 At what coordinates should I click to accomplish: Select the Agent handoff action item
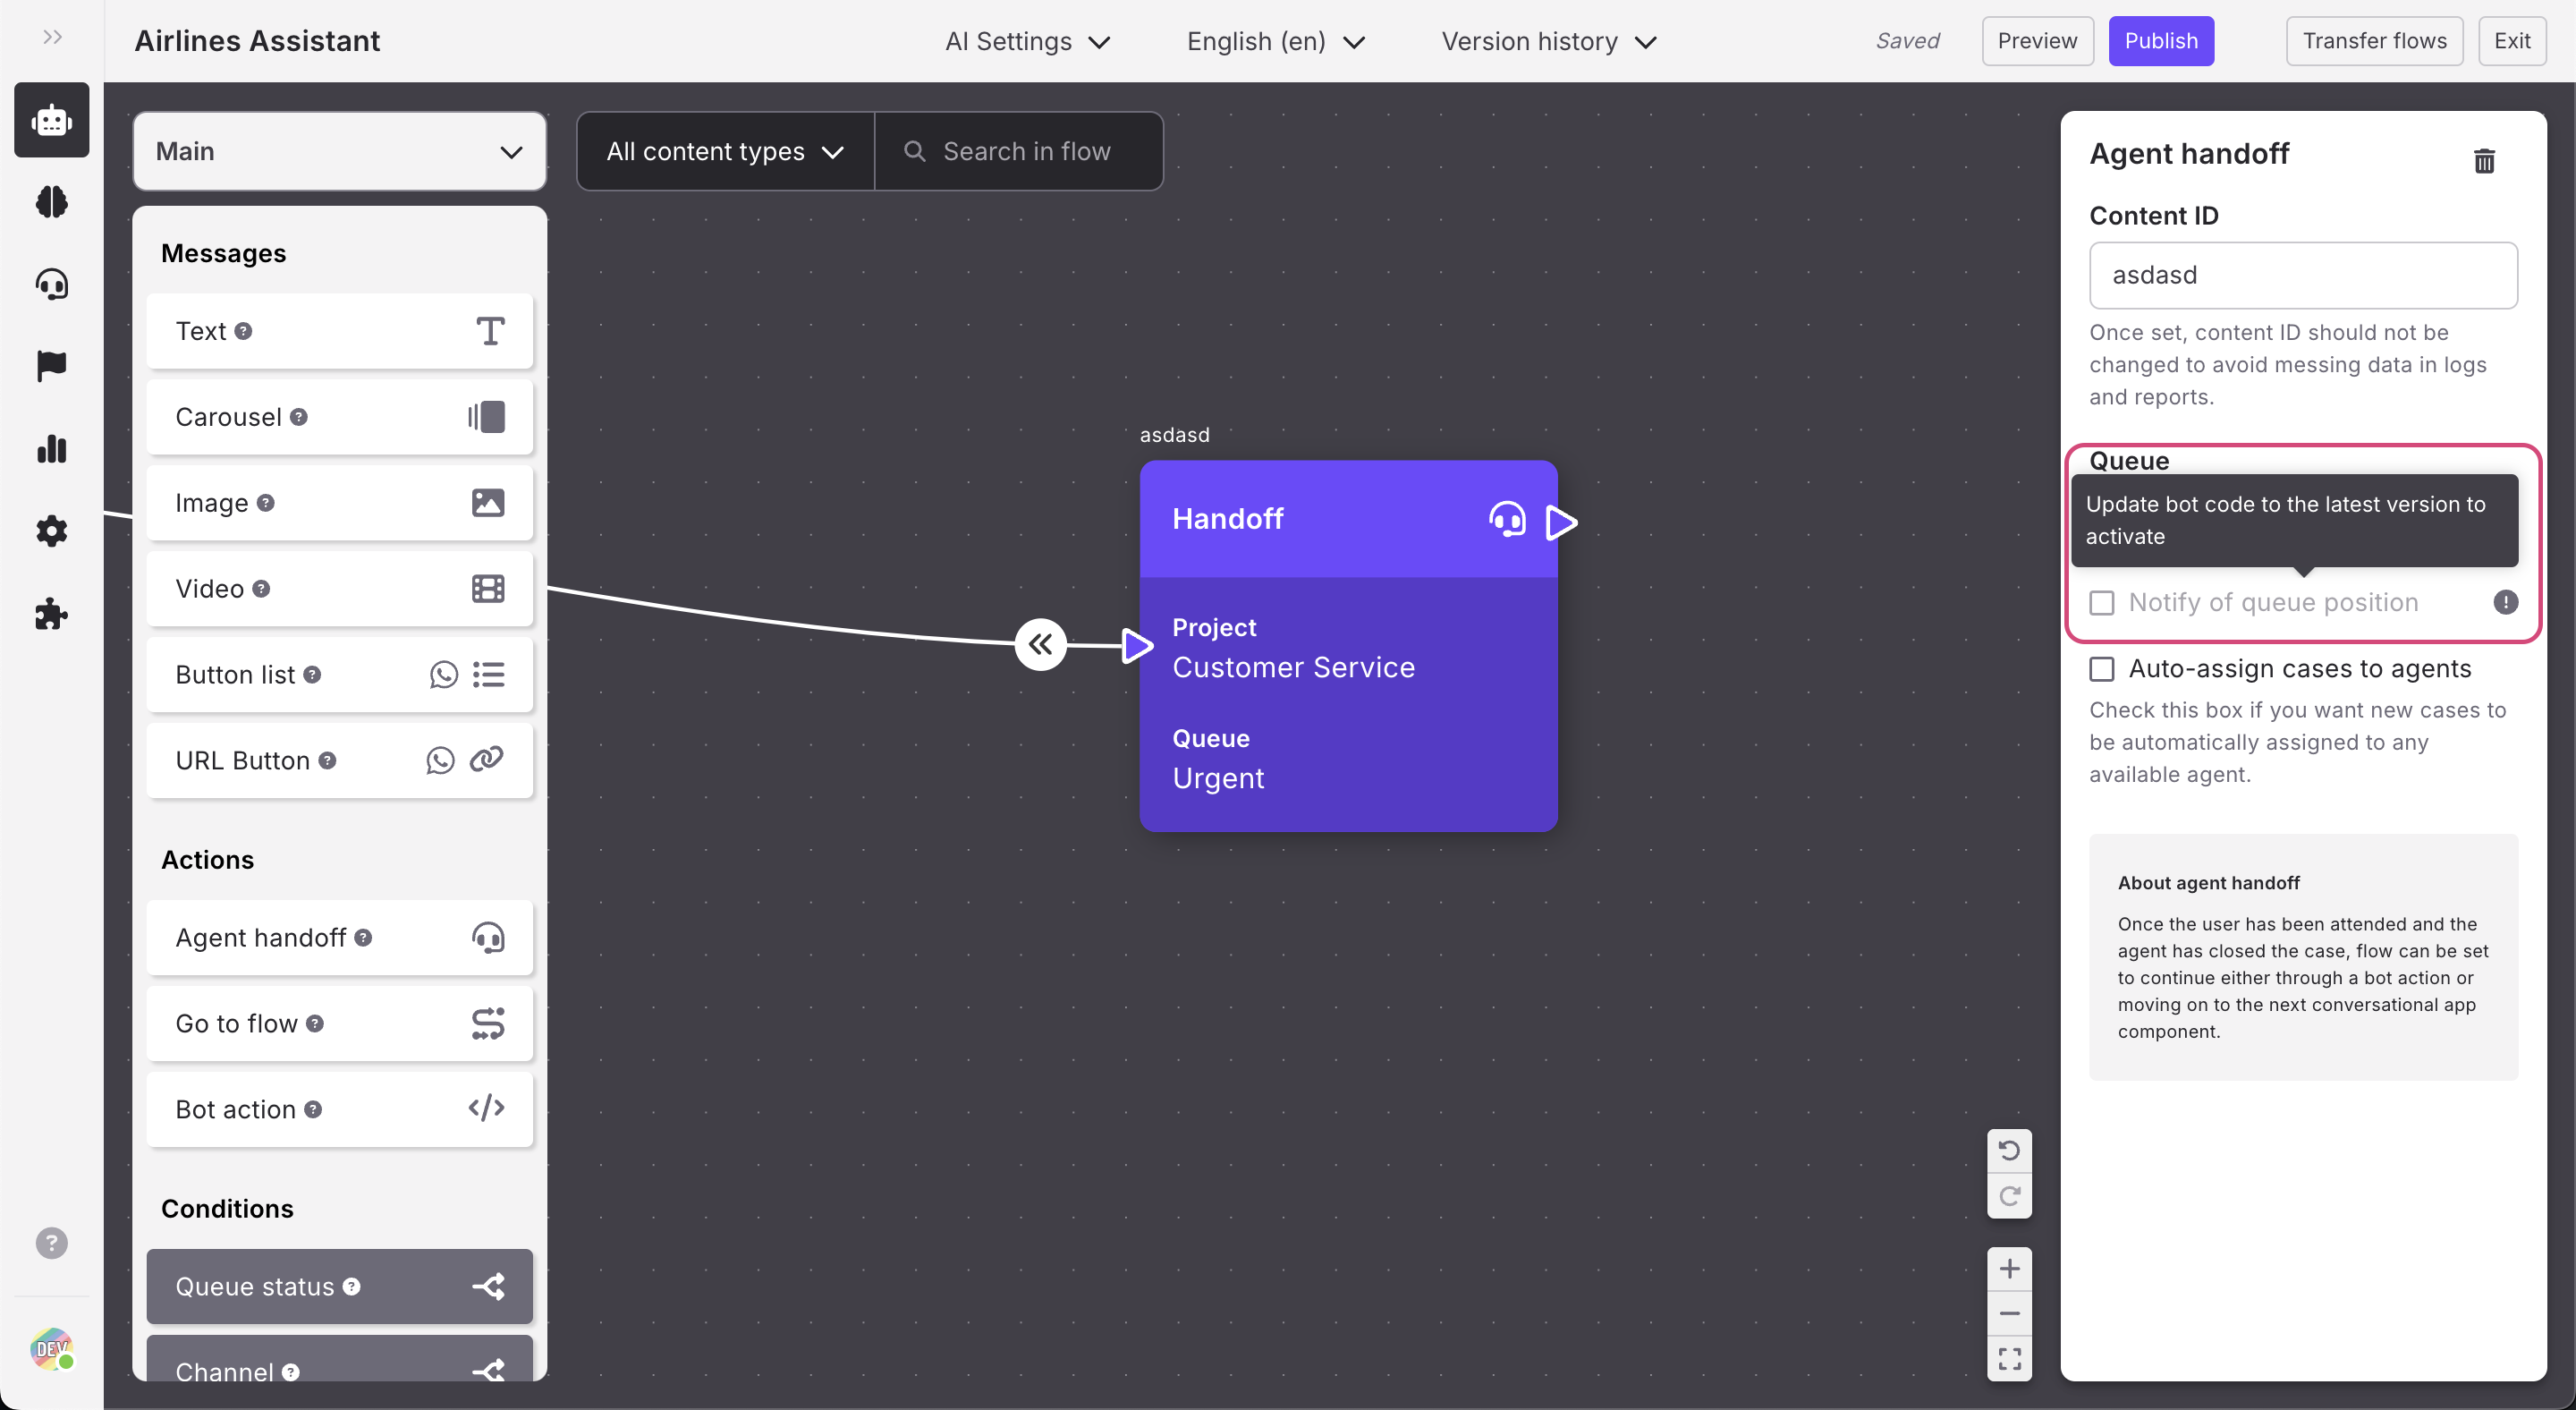click(x=339, y=937)
